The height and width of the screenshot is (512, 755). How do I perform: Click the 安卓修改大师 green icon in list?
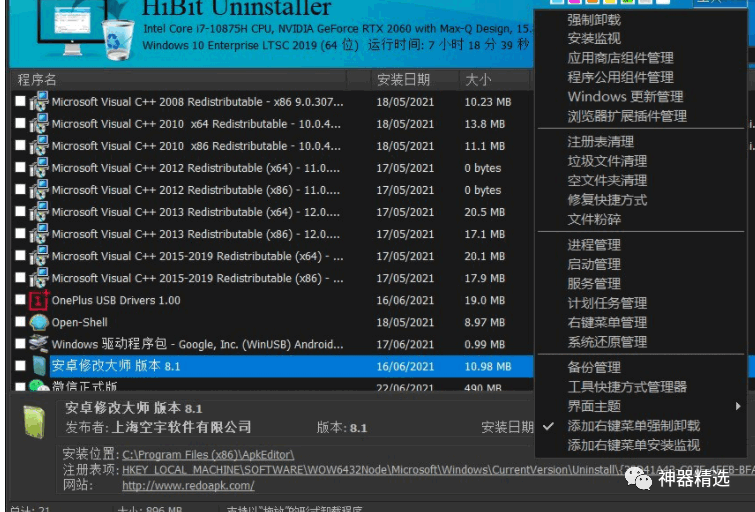[39, 366]
